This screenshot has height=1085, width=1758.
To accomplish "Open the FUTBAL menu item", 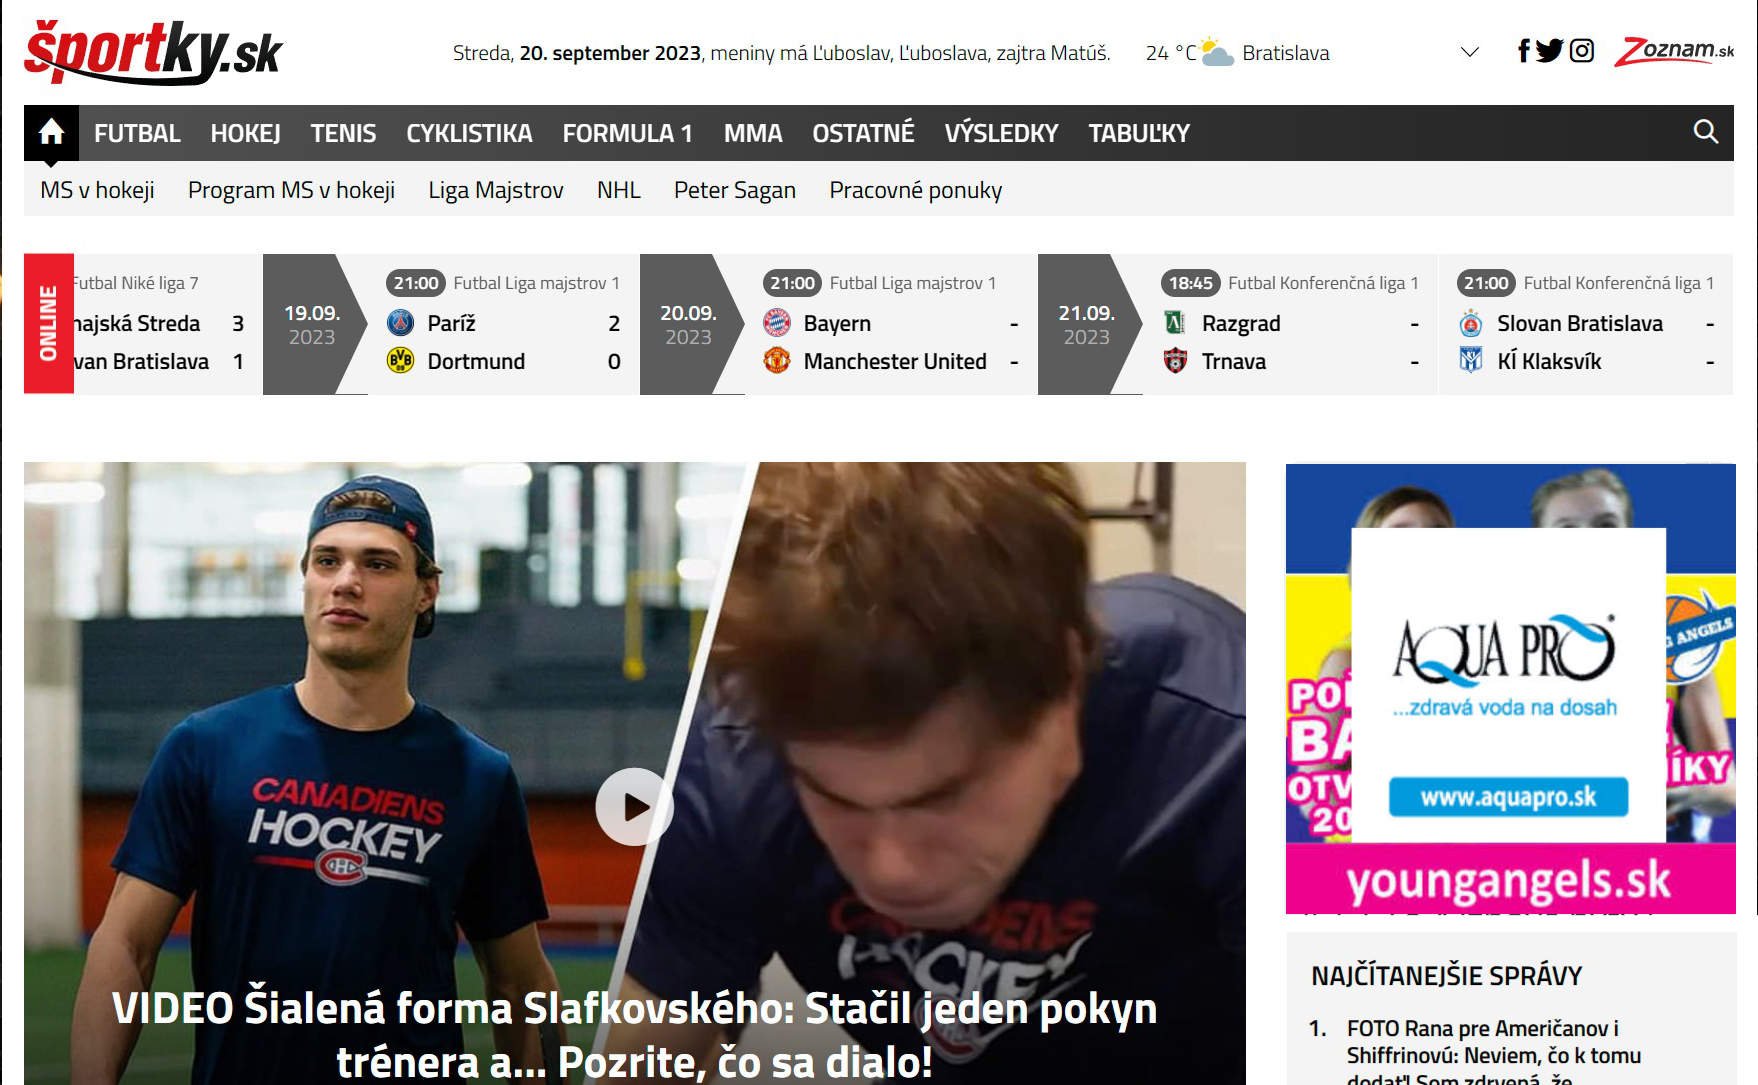I will [137, 133].
